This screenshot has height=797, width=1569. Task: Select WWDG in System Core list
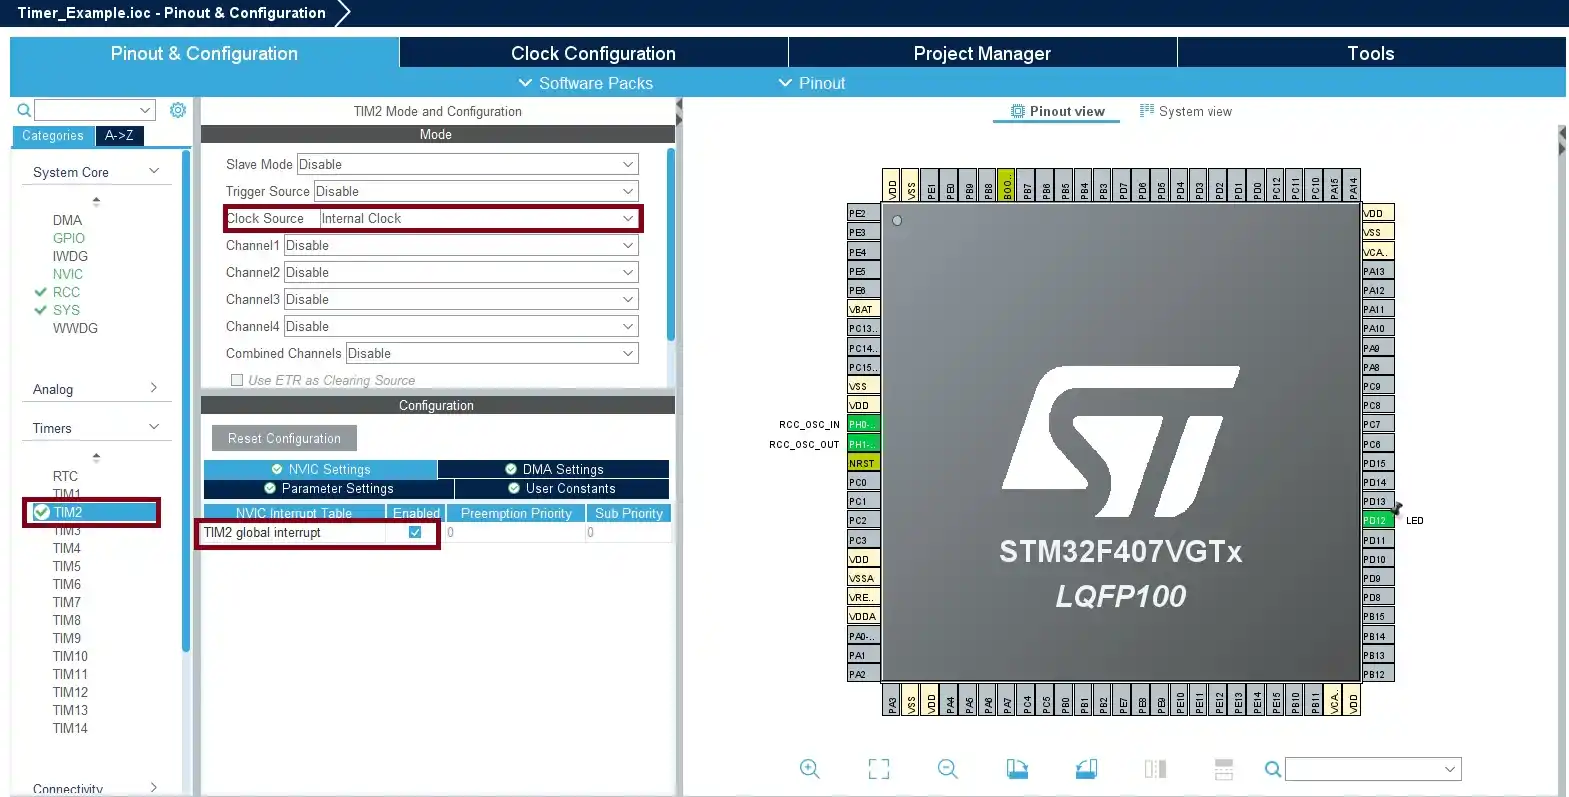[75, 328]
